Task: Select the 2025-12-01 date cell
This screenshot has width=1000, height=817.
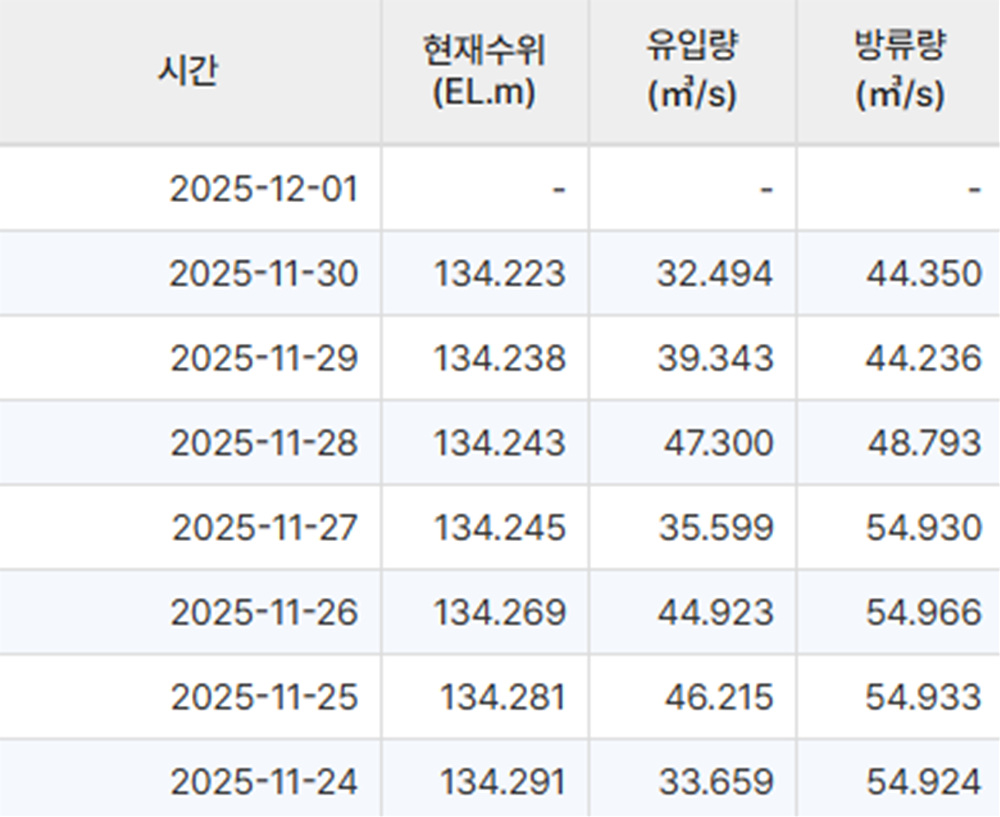Action: pos(263,188)
